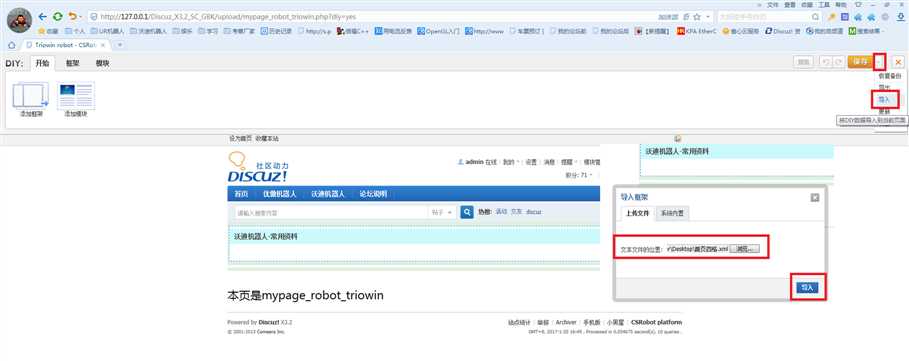
Task: Click the 收藏本站 link at page top
Action: pyautogui.click(x=267, y=138)
